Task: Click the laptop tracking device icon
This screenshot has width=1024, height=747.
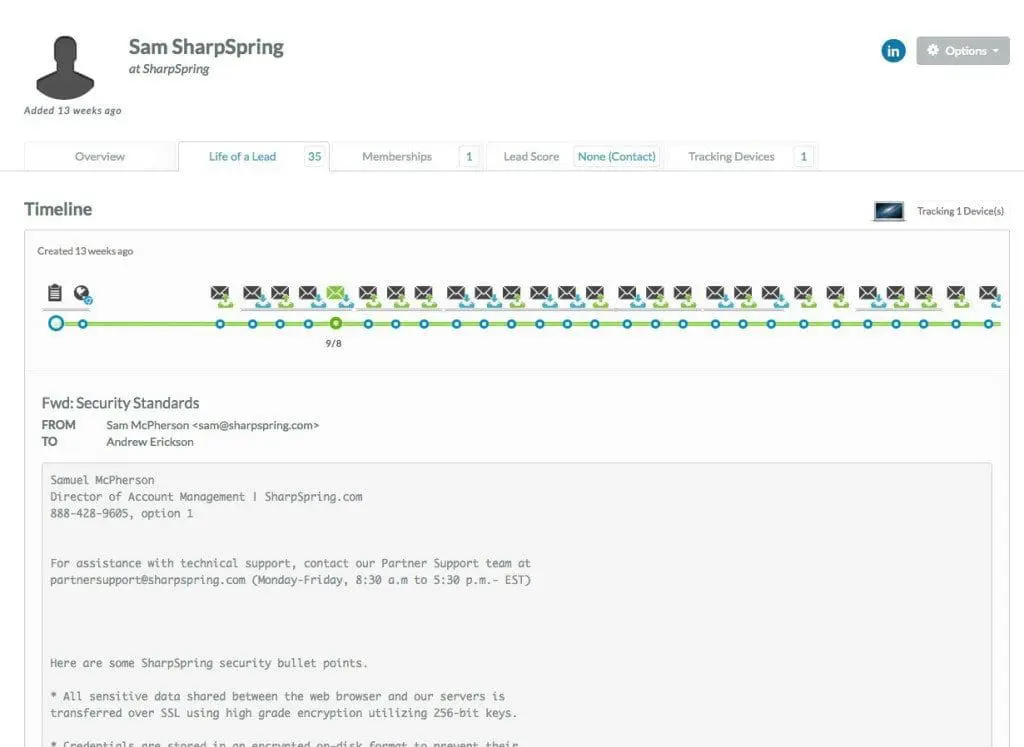Action: click(889, 211)
